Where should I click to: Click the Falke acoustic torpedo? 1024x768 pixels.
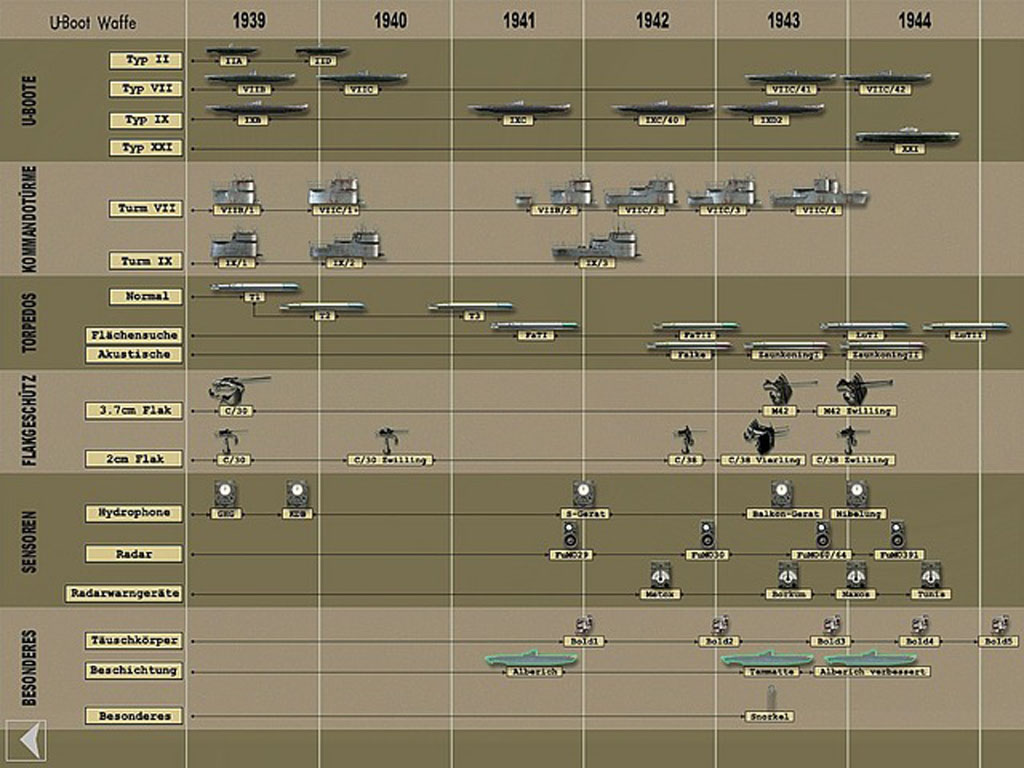[688, 346]
